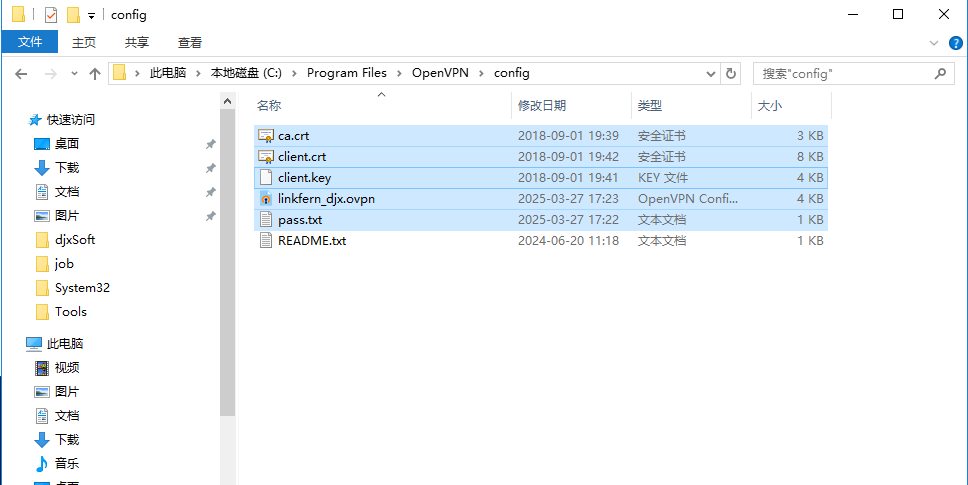
Task: Open 下载 under quick access
Action: 67,168
